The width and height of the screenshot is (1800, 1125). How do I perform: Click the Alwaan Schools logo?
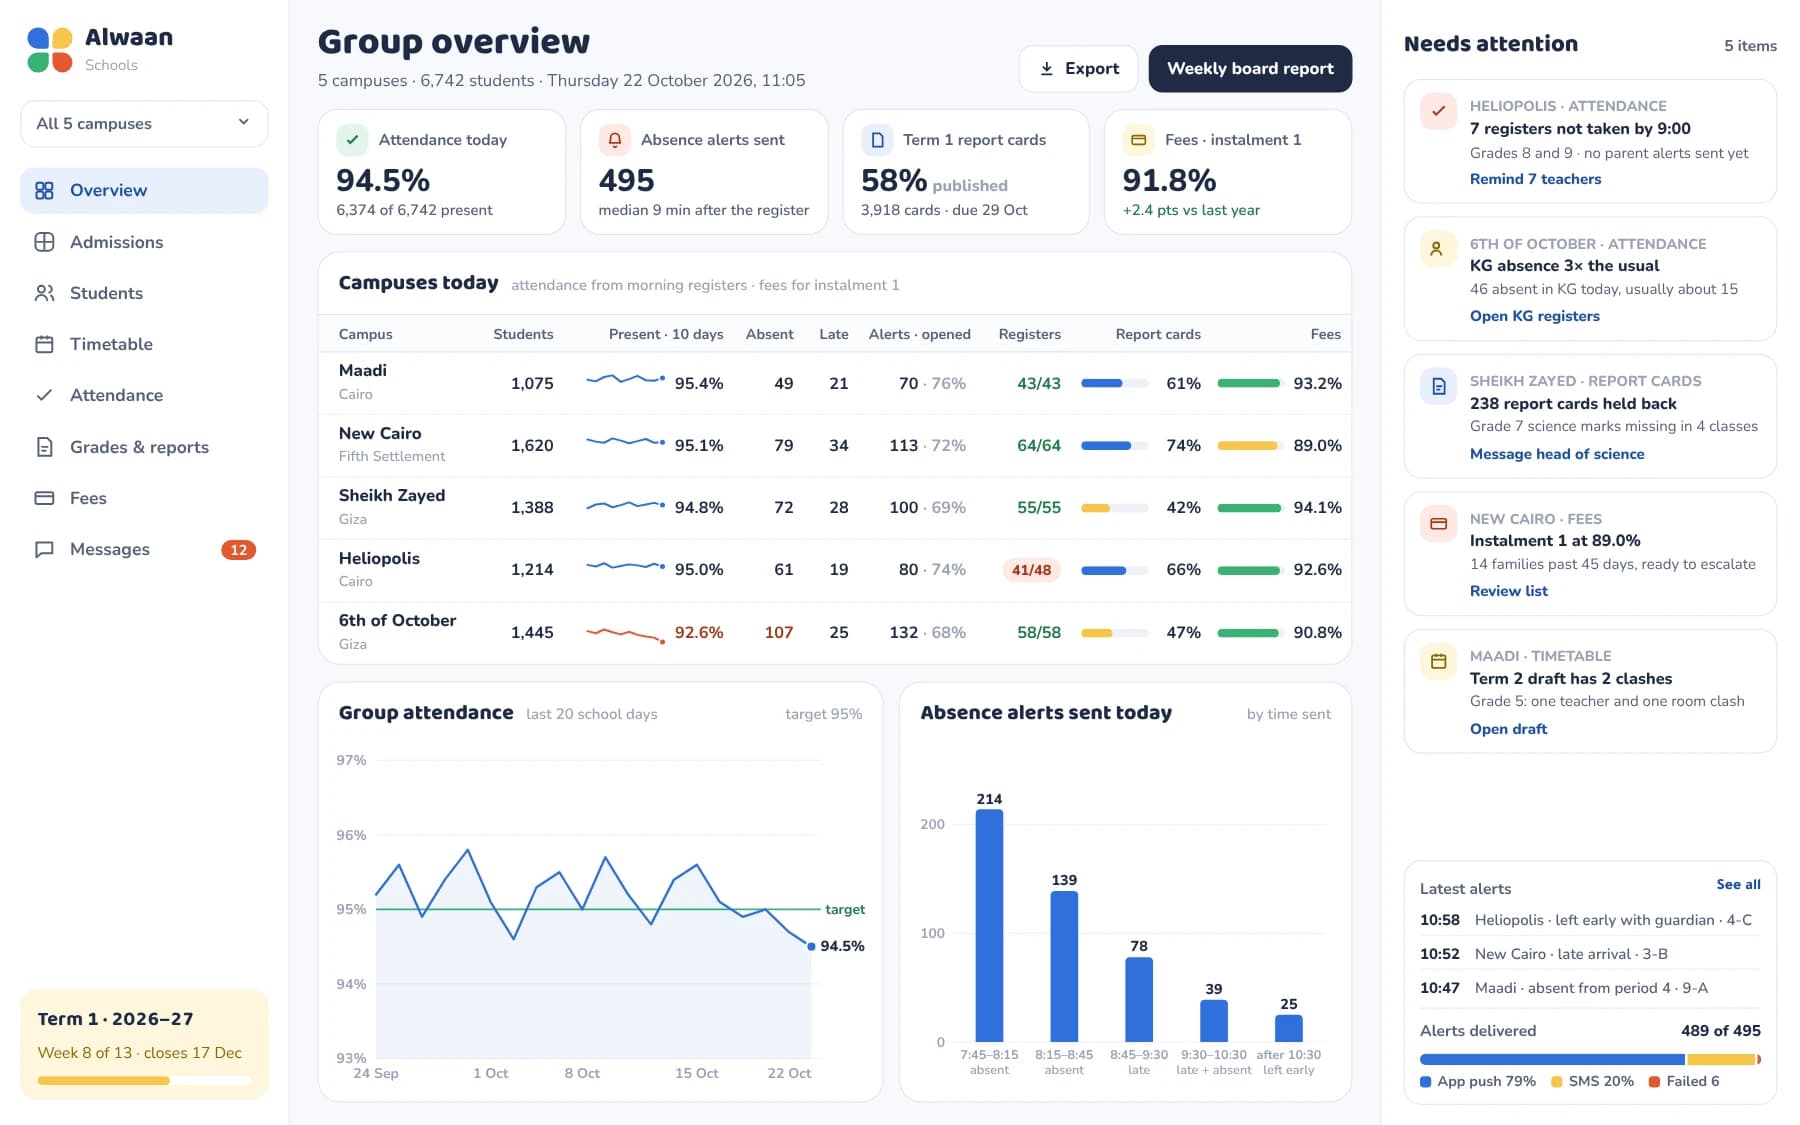pyautogui.click(x=50, y=50)
